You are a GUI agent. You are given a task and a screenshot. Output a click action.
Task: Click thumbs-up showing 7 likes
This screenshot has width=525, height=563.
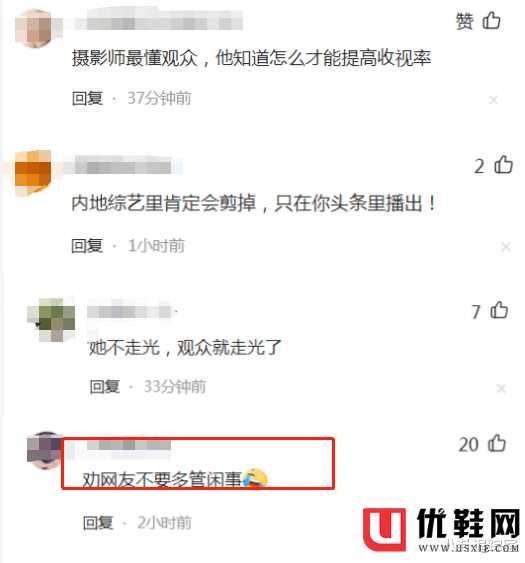(499, 310)
